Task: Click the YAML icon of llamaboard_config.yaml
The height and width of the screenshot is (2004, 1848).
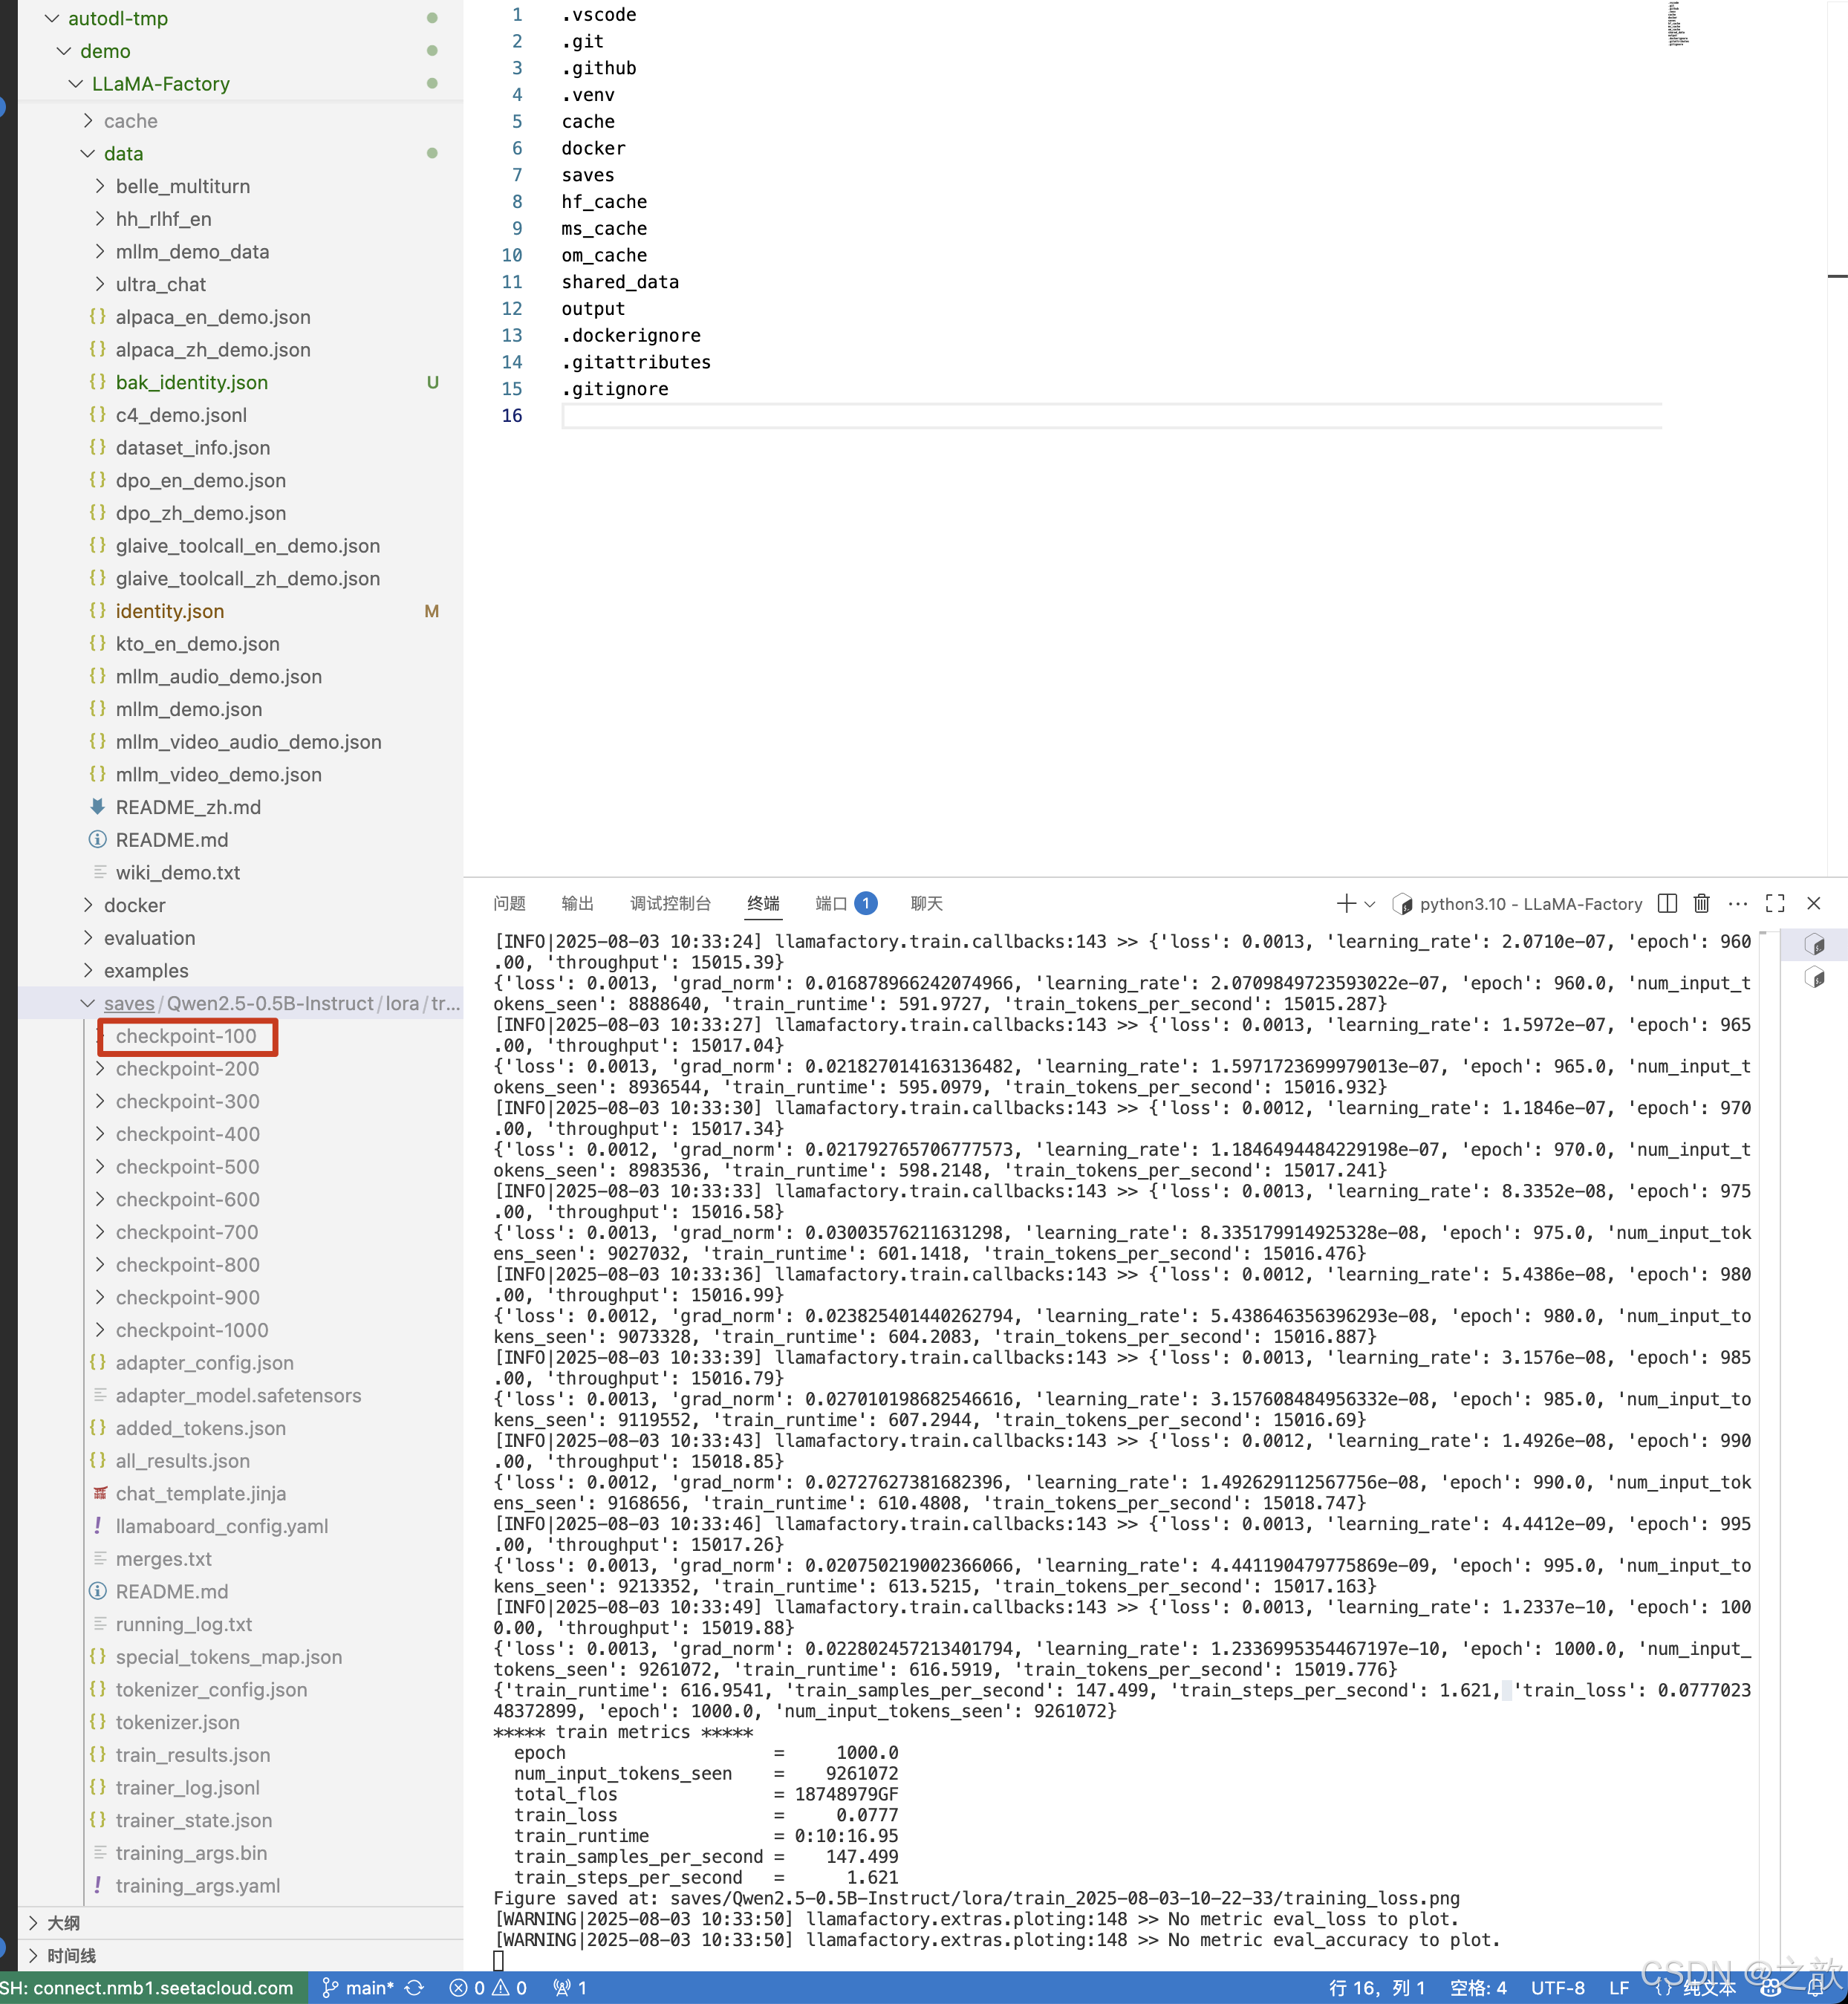Action: (x=98, y=1526)
